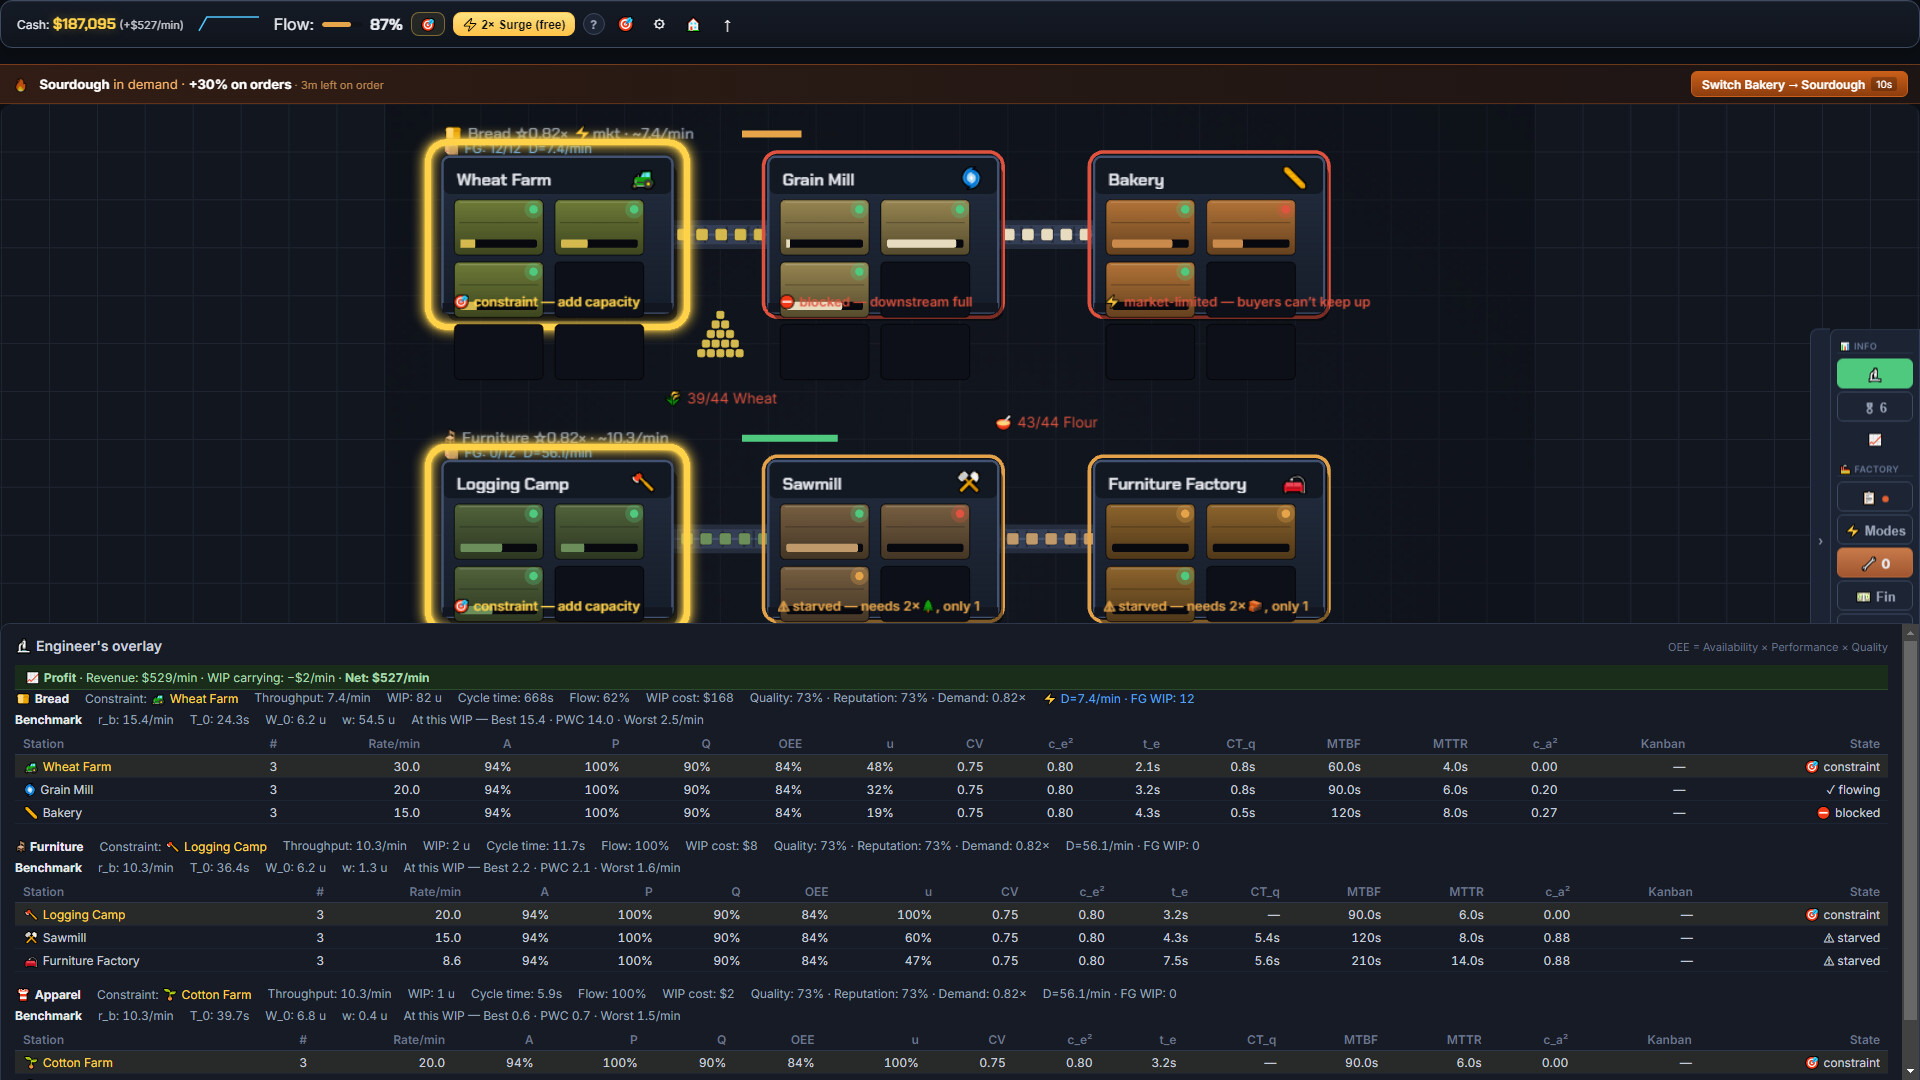This screenshot has height=1080, width=1920.
Task: Click the wrench maintenance button showing 0
Action: [x=1874, y=564]
